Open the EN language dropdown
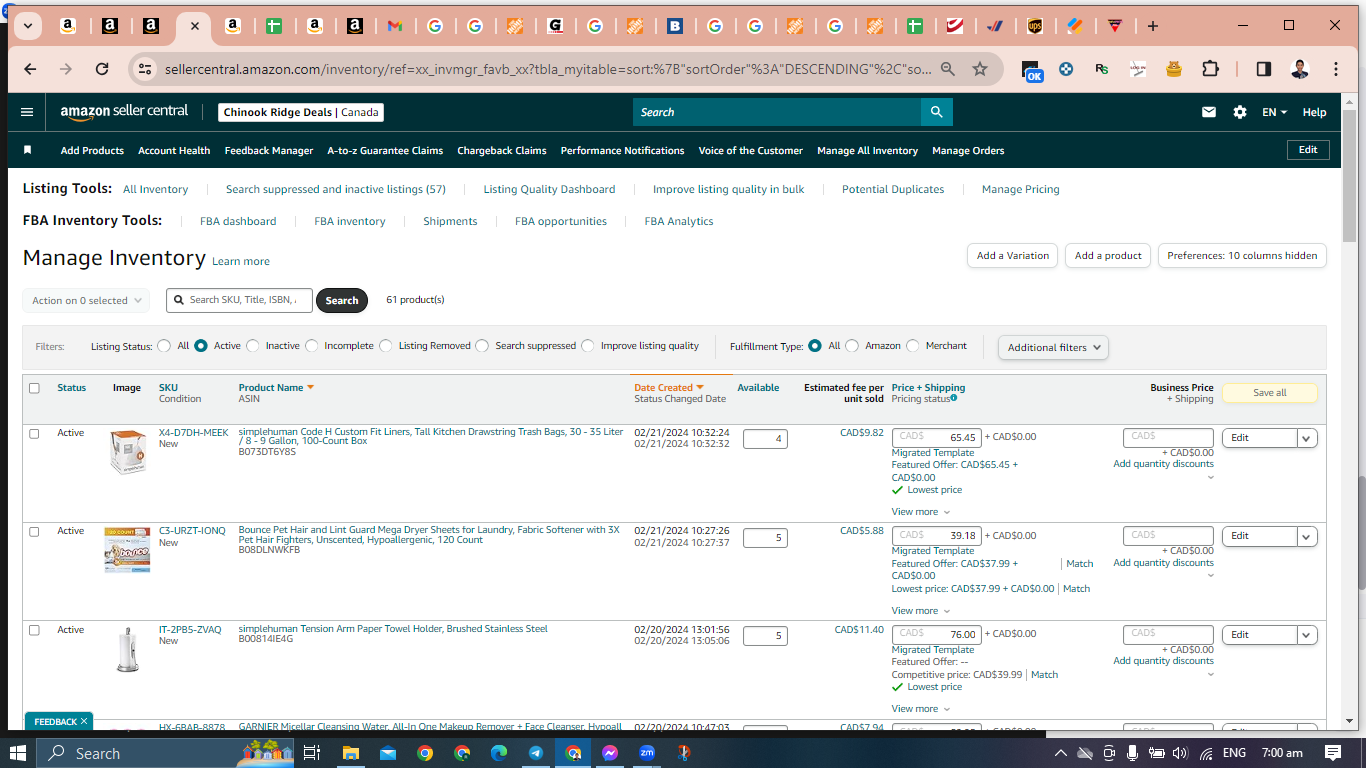This screenshot has width=1366, height=768. point(1274,112)
